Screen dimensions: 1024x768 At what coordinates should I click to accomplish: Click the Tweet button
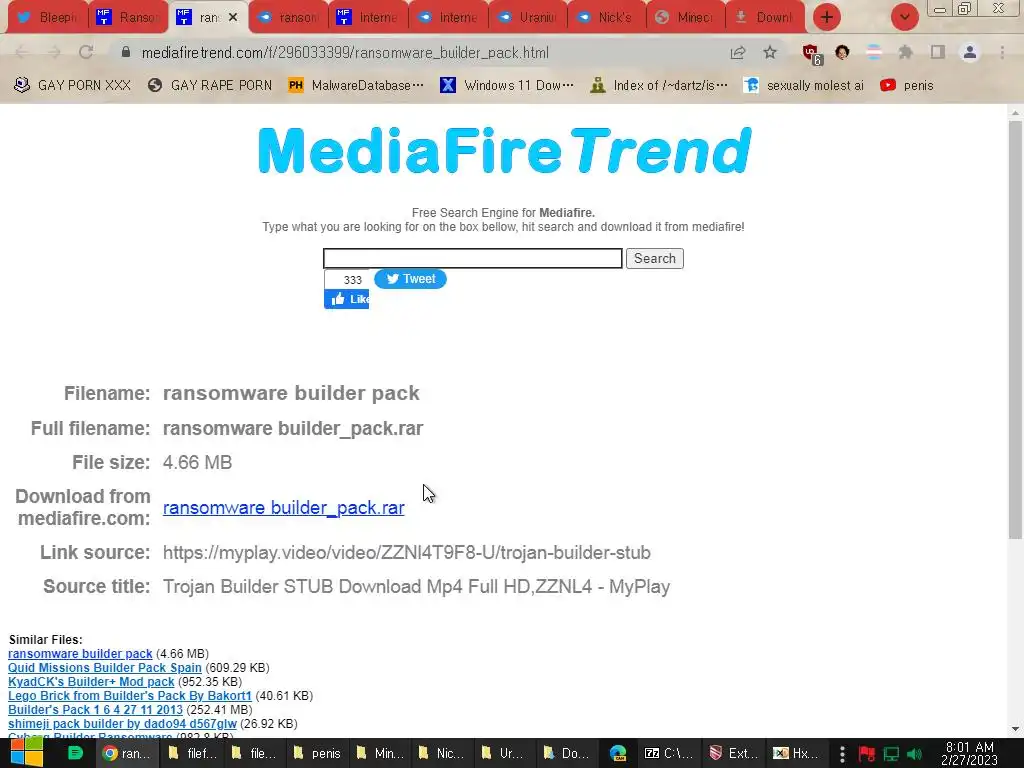click(410, 279)
